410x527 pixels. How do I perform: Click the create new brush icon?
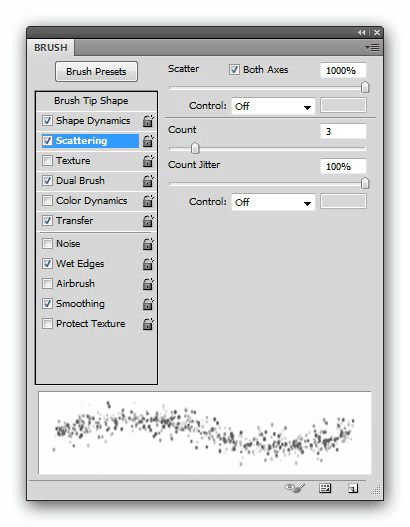[x=353, y=488]
